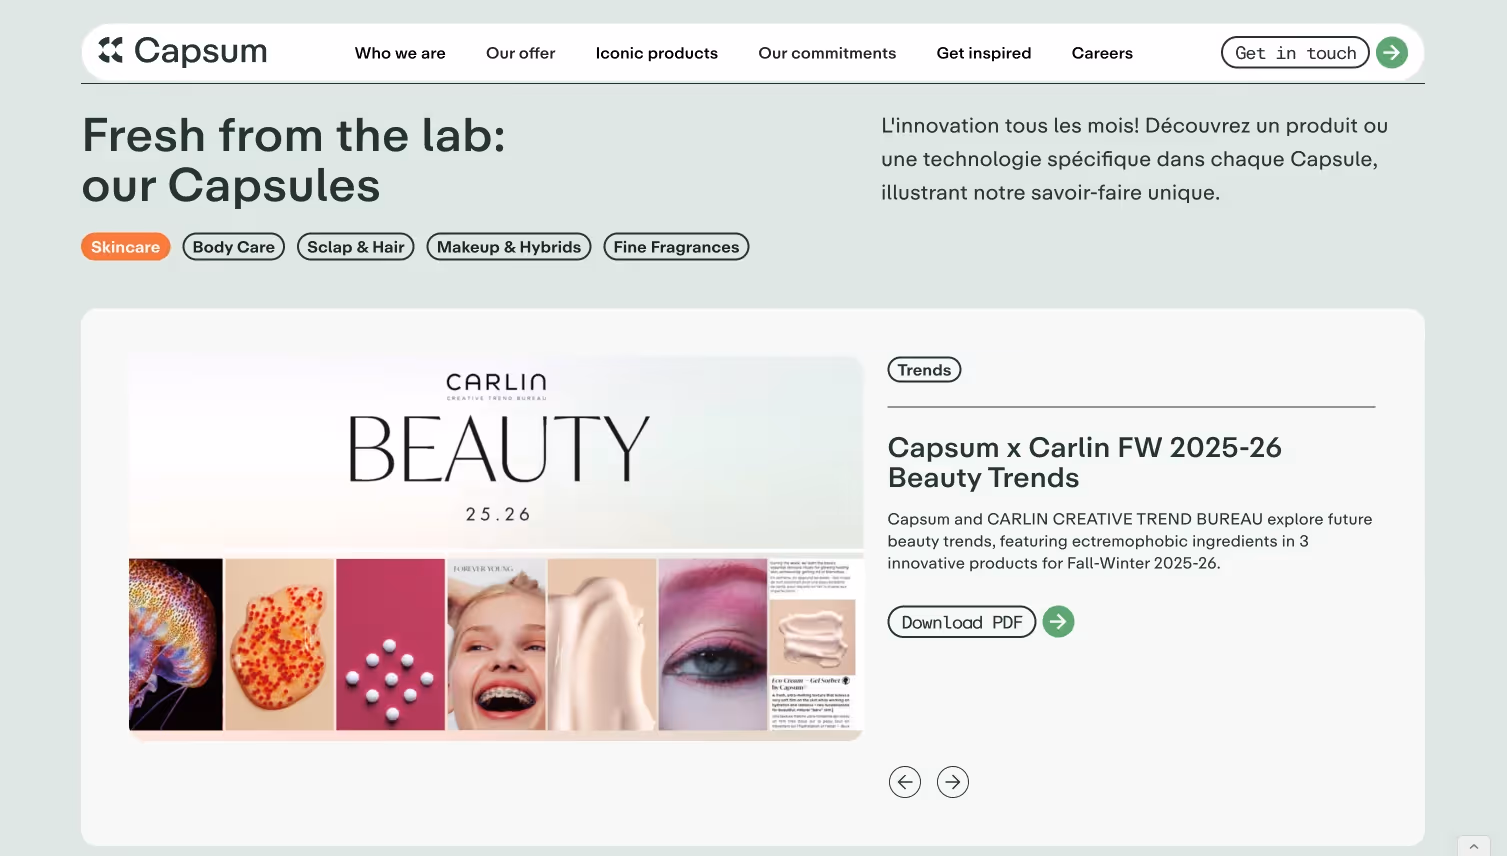Click the green arrow beside Download PDF
The width and height of the screenshot is (1507, 856).
click(1058, 622)
